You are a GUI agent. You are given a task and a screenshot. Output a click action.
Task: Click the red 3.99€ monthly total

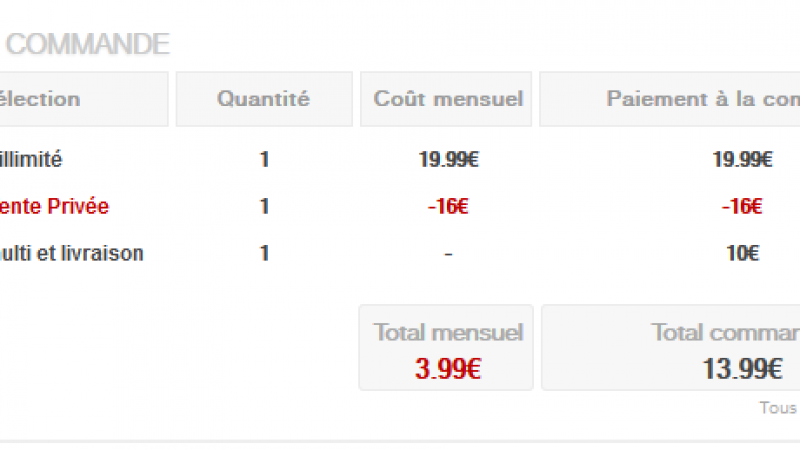coord(448,368)
